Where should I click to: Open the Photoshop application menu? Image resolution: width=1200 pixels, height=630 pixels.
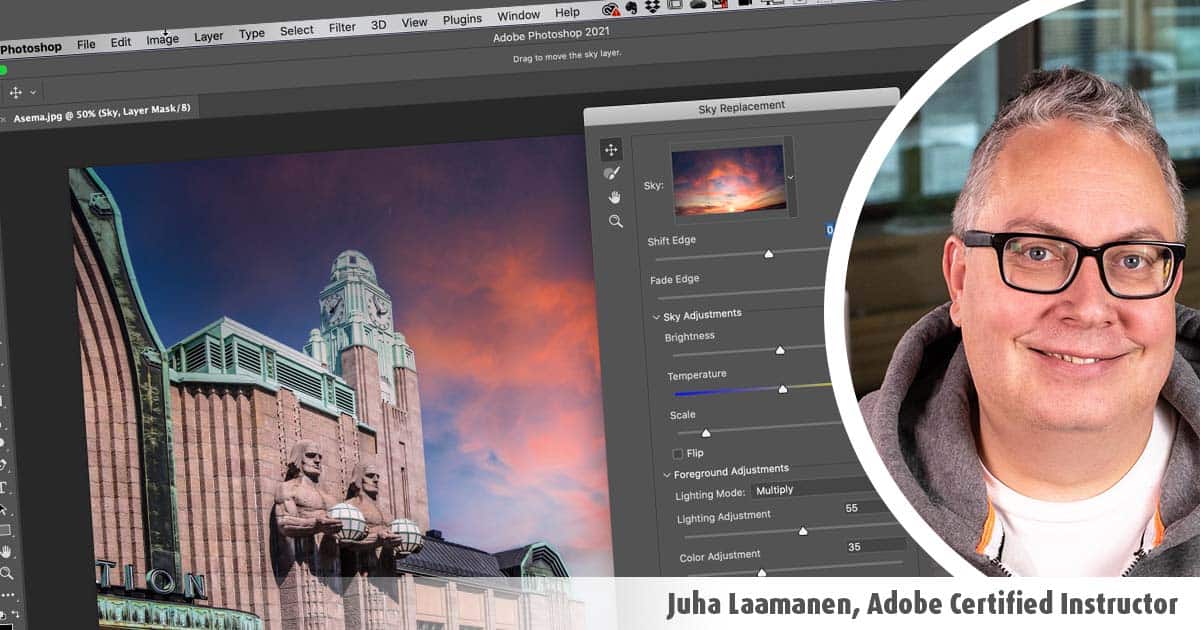point(30,47)
